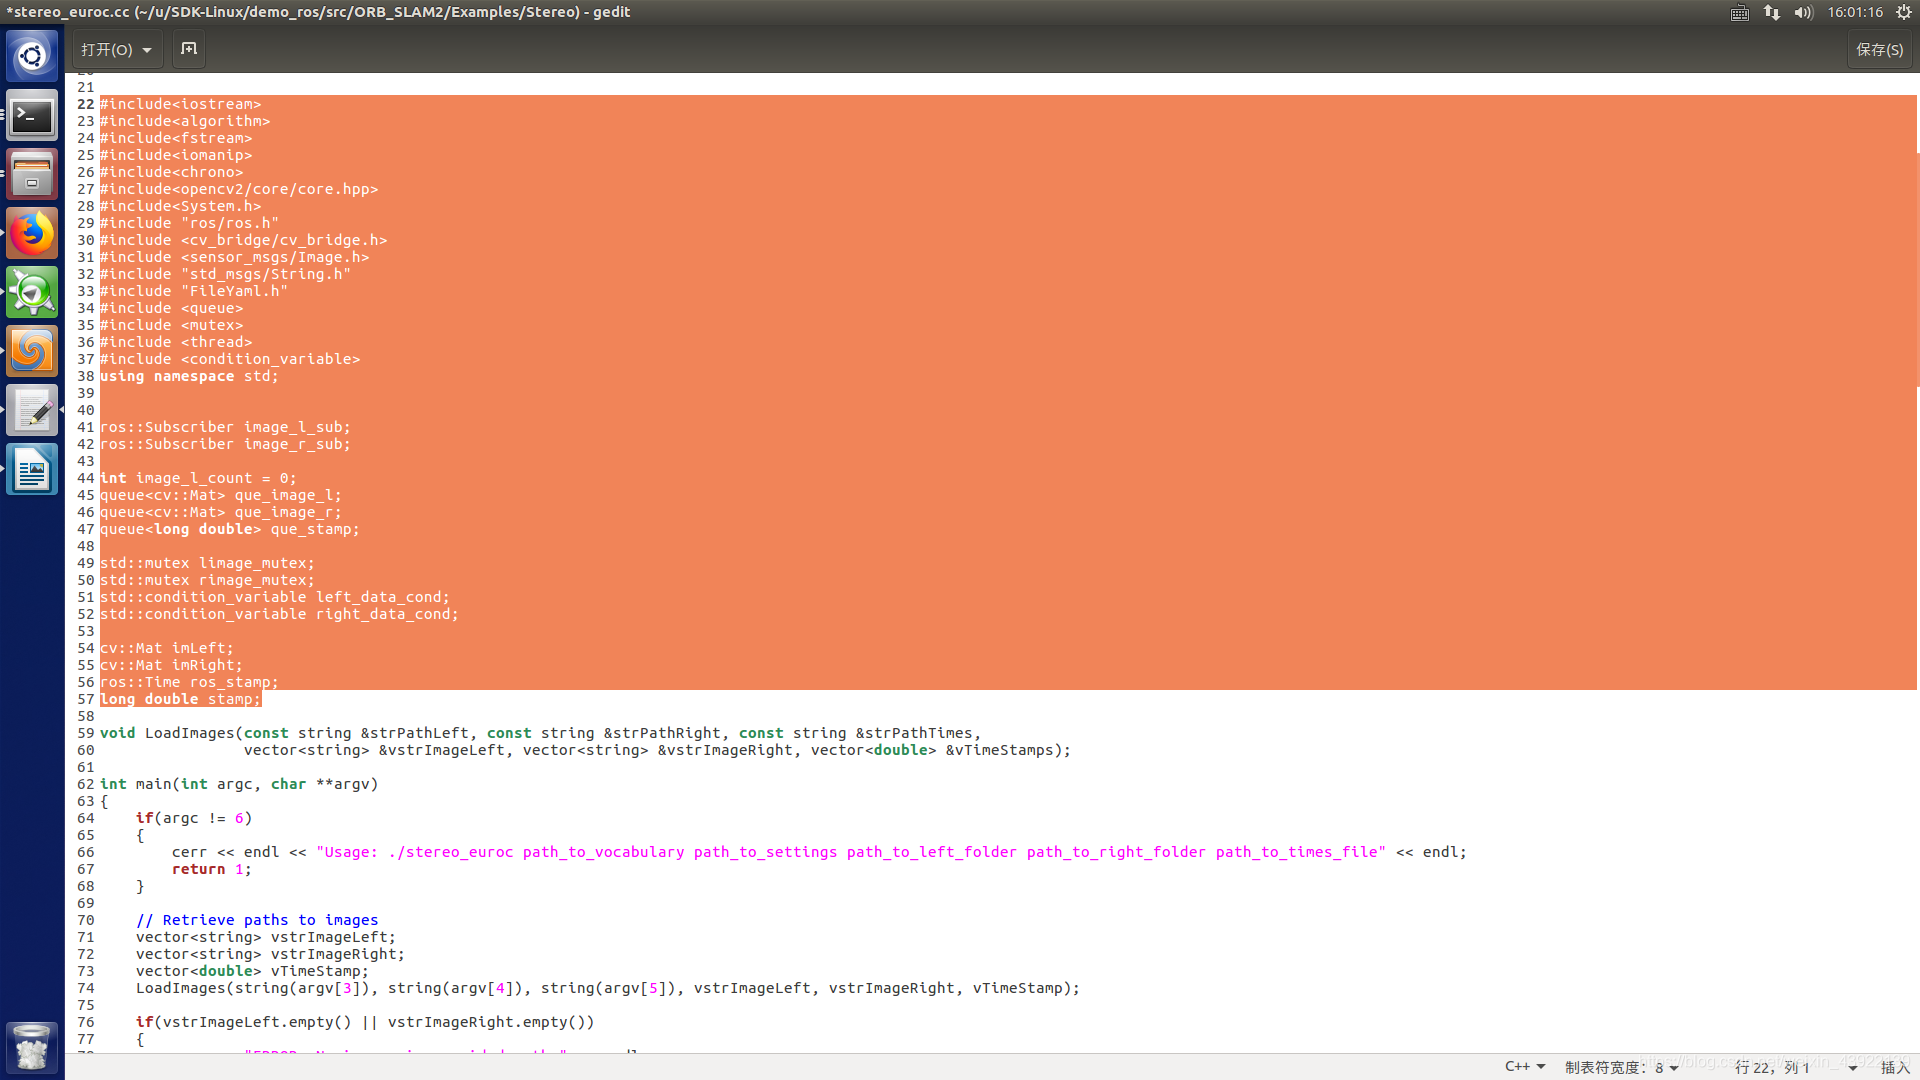Image resolution: width=1920 pixels, height=1080 pixels.
Task: Open the orange swirl app in dock
Action: (x=32, y=352)
